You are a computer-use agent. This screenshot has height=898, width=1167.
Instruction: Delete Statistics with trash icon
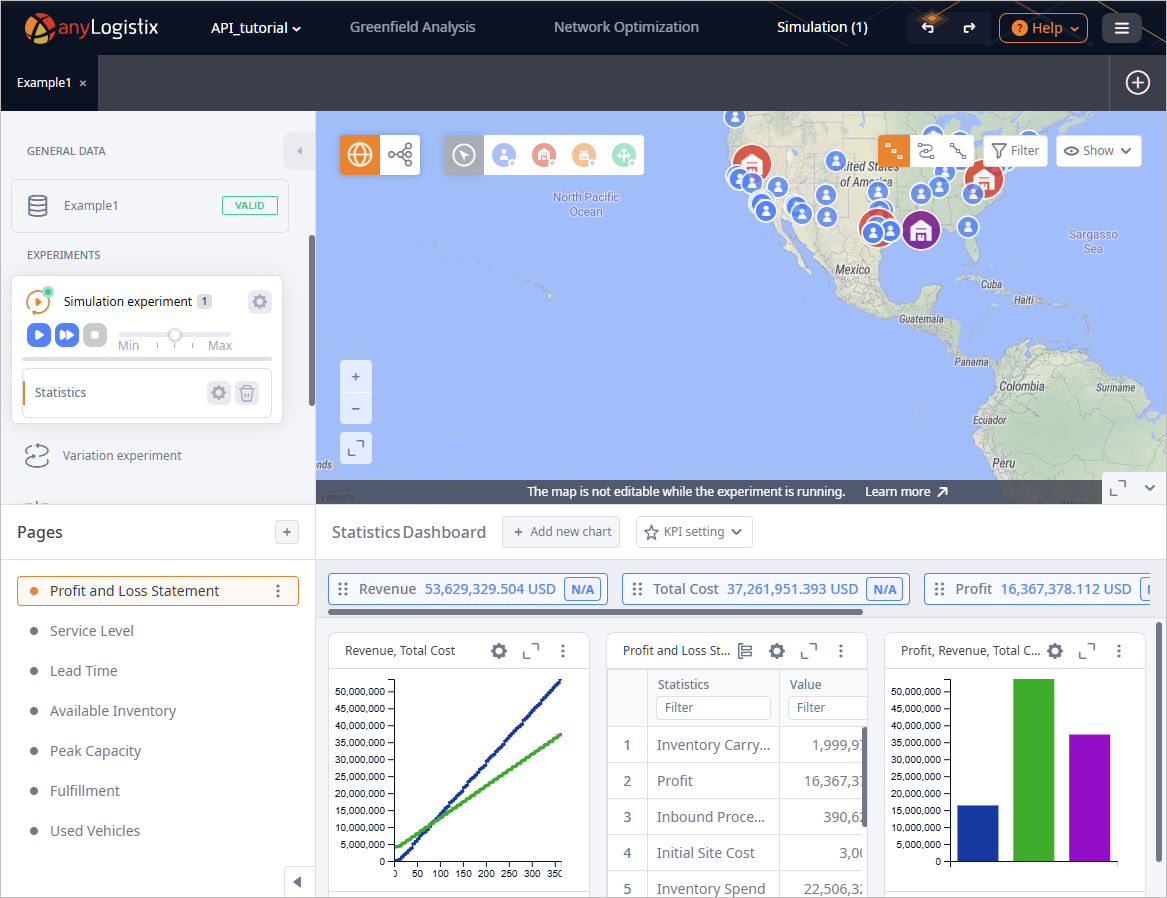coord(247,392)
